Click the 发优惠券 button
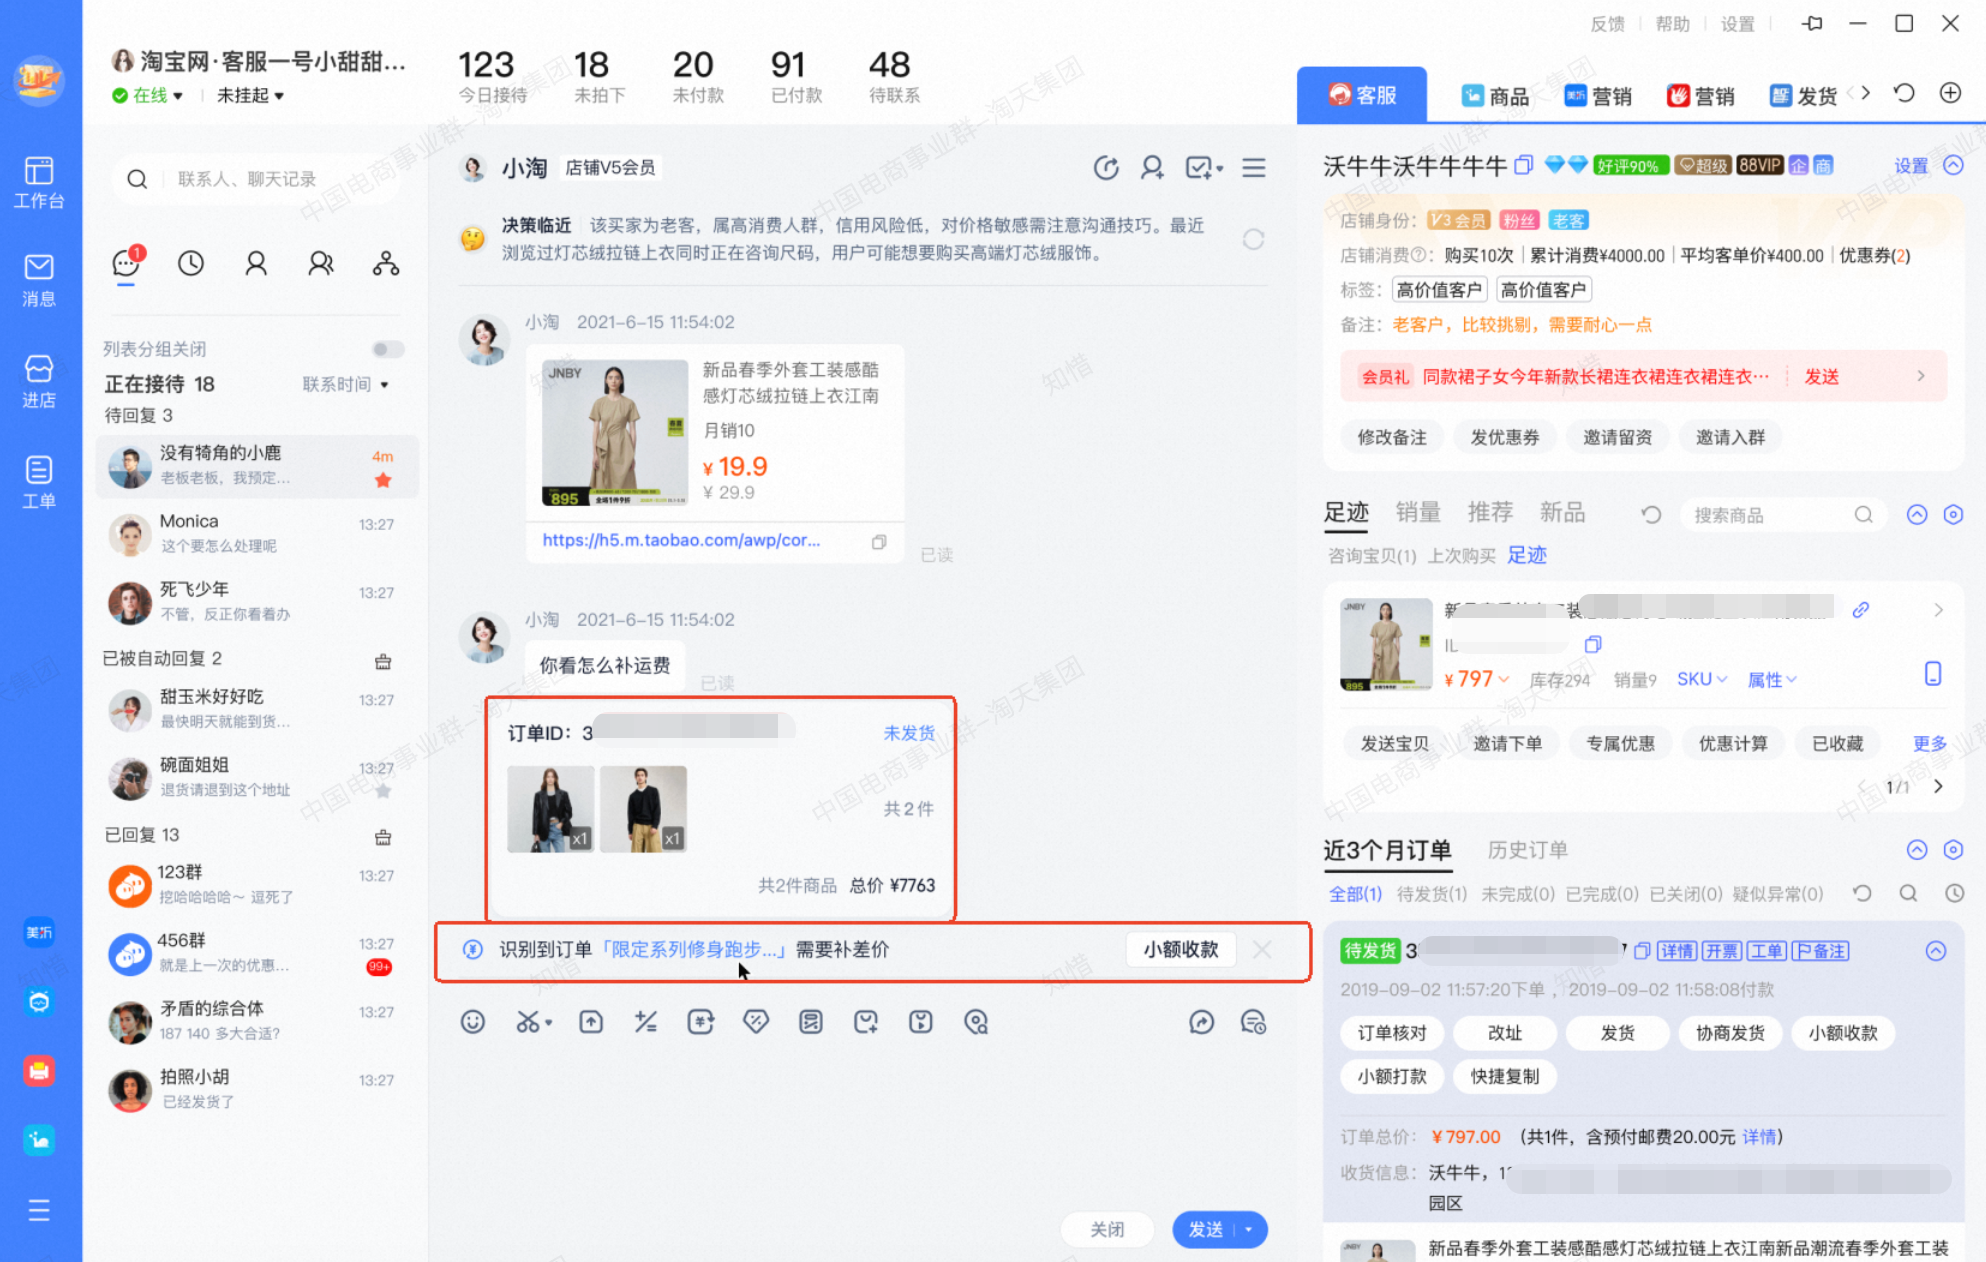1986x1262 pixels. click(x=1505, y=437)
